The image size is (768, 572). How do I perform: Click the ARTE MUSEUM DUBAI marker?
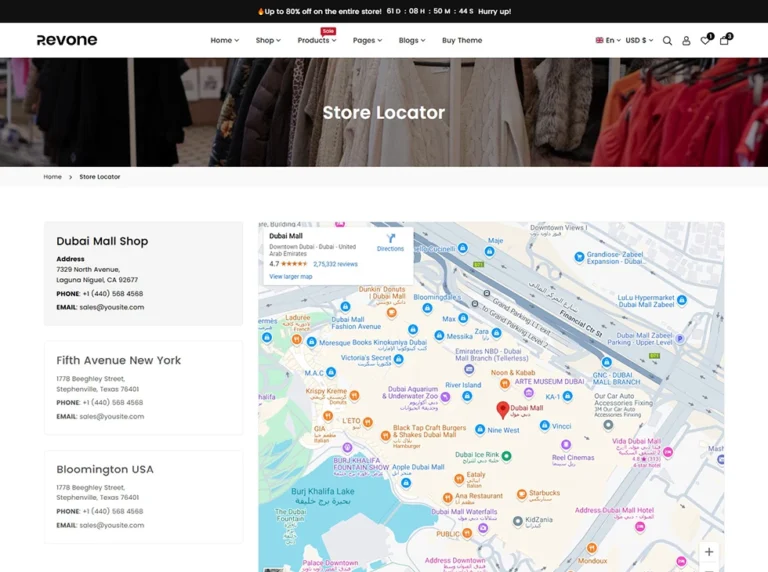pyautogui.click(x=528, y=392)
